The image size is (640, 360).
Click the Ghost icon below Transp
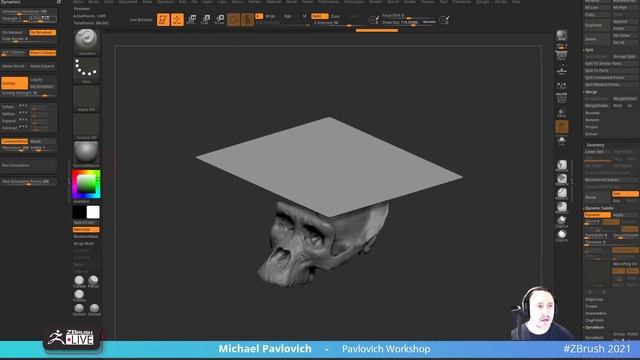pos(562,141)
